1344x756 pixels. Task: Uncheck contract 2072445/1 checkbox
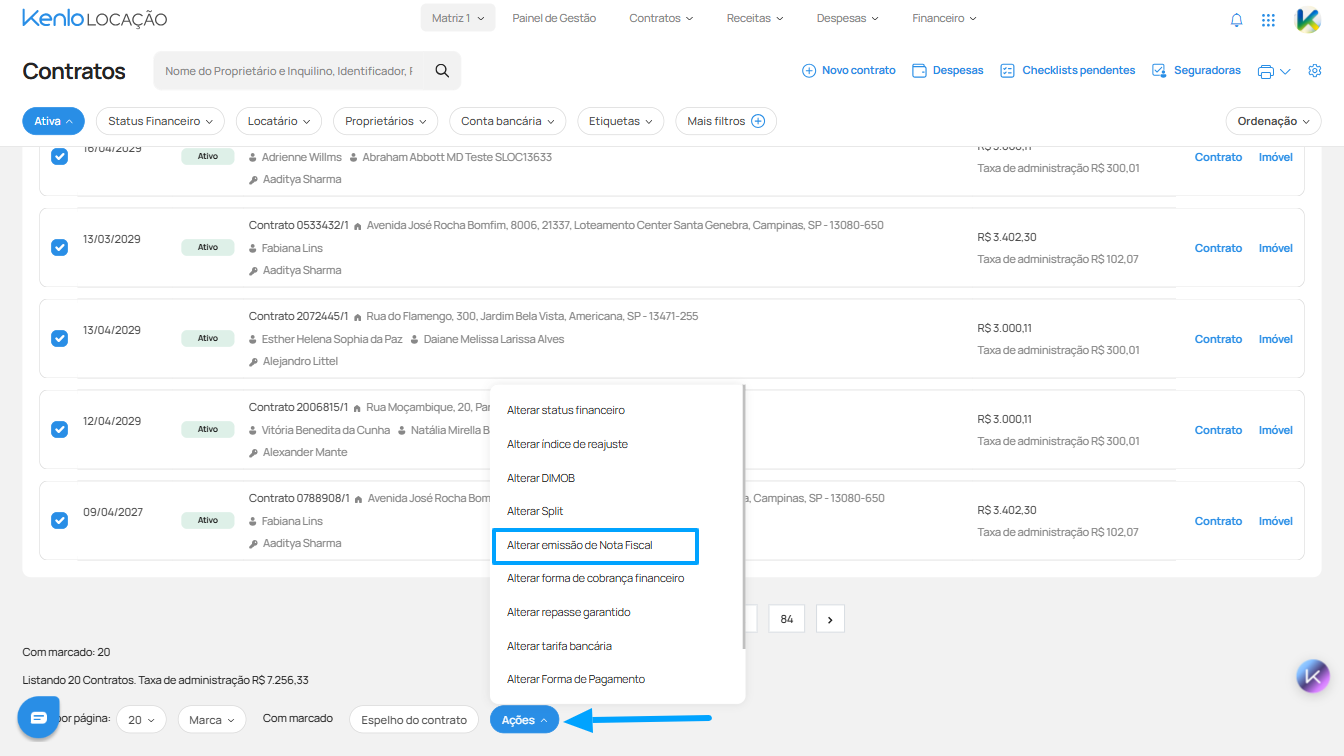tap(59, 338)
